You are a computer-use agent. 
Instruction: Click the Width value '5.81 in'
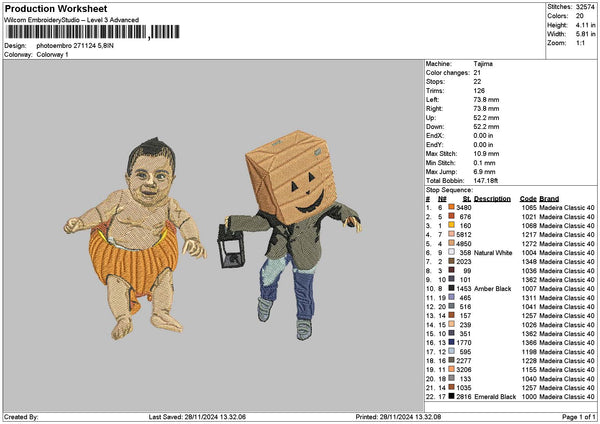click(x=585, y=34)
